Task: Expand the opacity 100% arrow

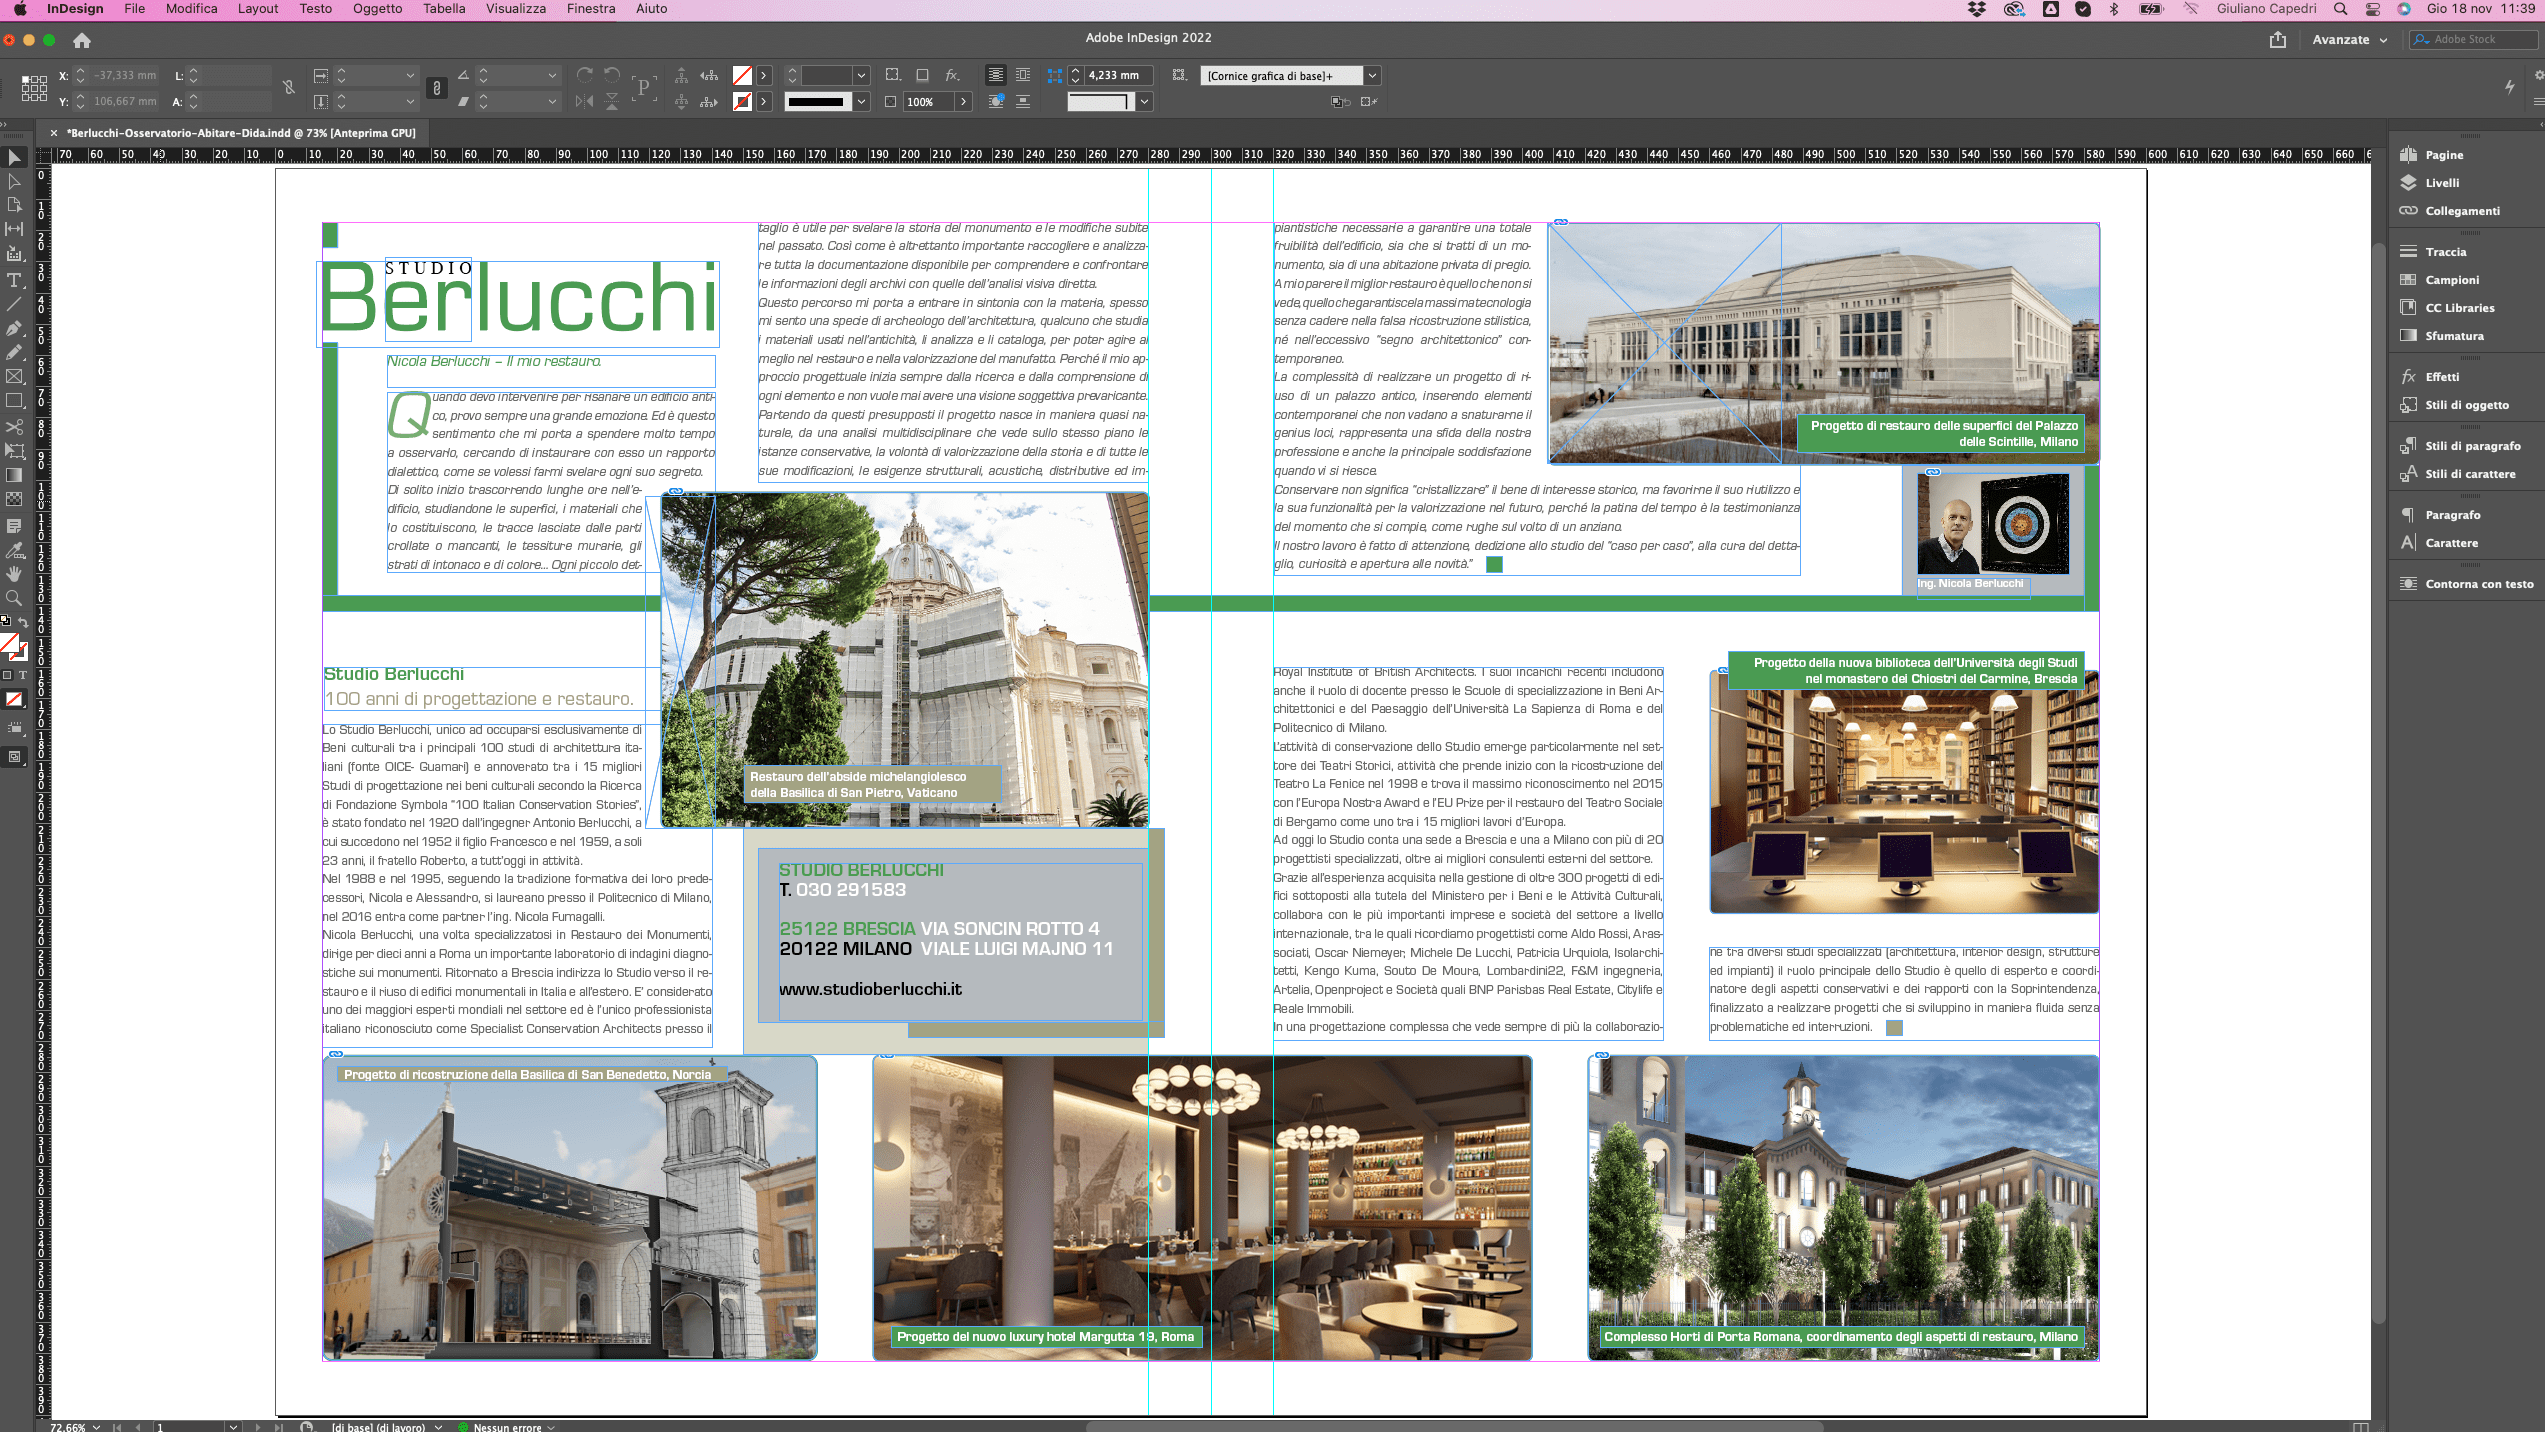Action: (964, 101)
